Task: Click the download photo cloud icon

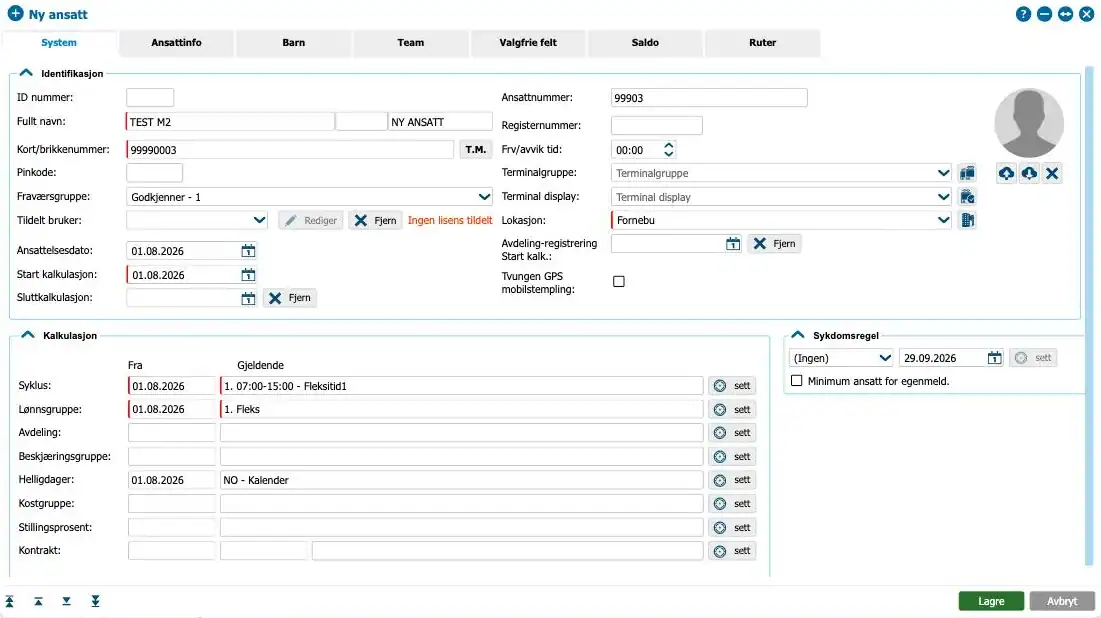Action: pyautogui.click(x=1029, y=173)
